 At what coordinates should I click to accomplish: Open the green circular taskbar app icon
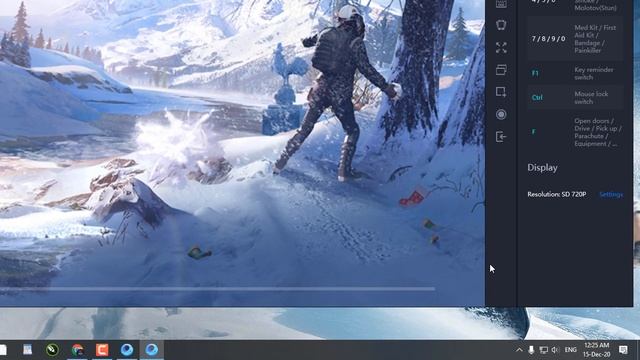coord(52,350)
